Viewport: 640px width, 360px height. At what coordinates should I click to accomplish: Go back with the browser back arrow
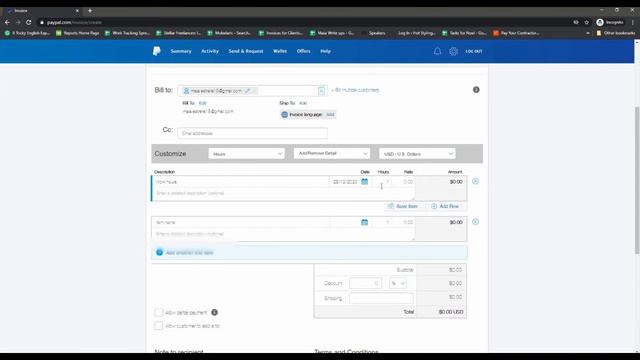coord(7,22)
